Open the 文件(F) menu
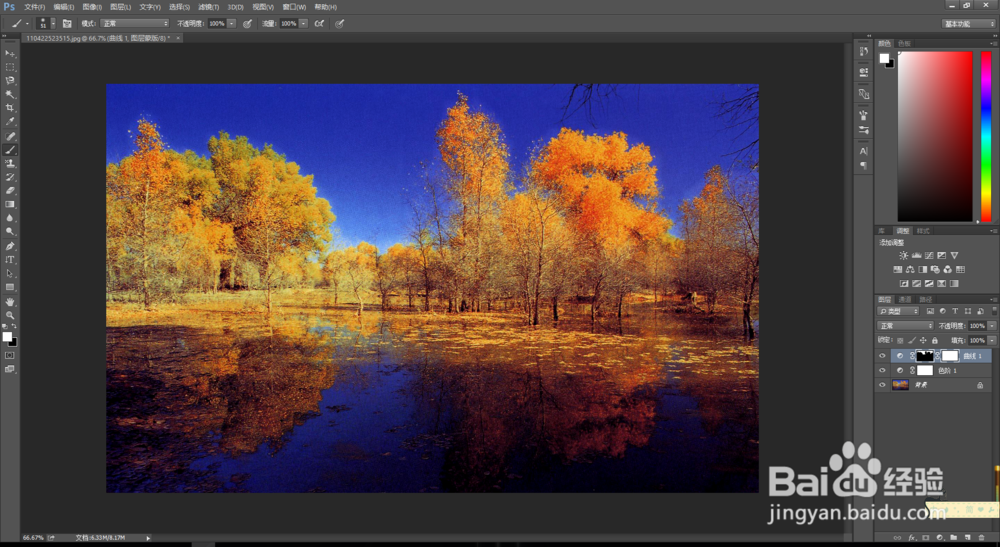Image resolution: width=1000 pixels, height=547 pixels. [34, 7]
